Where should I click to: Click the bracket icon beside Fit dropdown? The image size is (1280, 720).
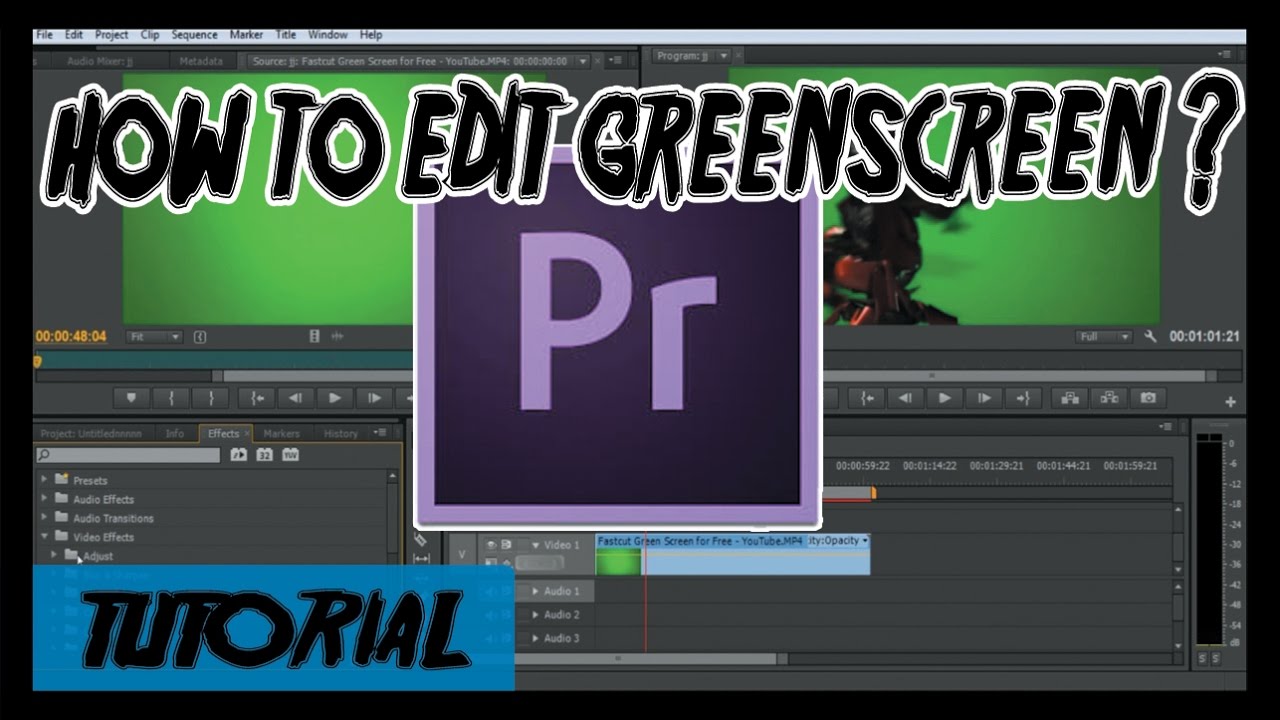[x=200, y=337]
